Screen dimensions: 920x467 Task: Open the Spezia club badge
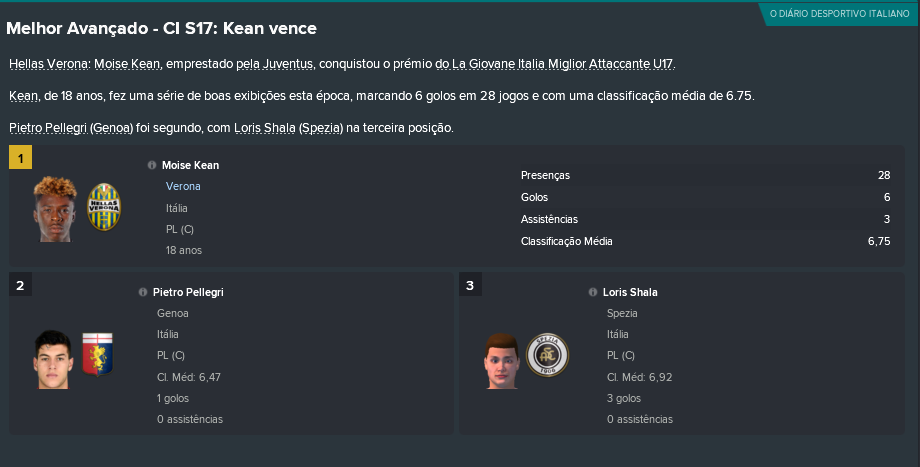[x=547, y=355]
